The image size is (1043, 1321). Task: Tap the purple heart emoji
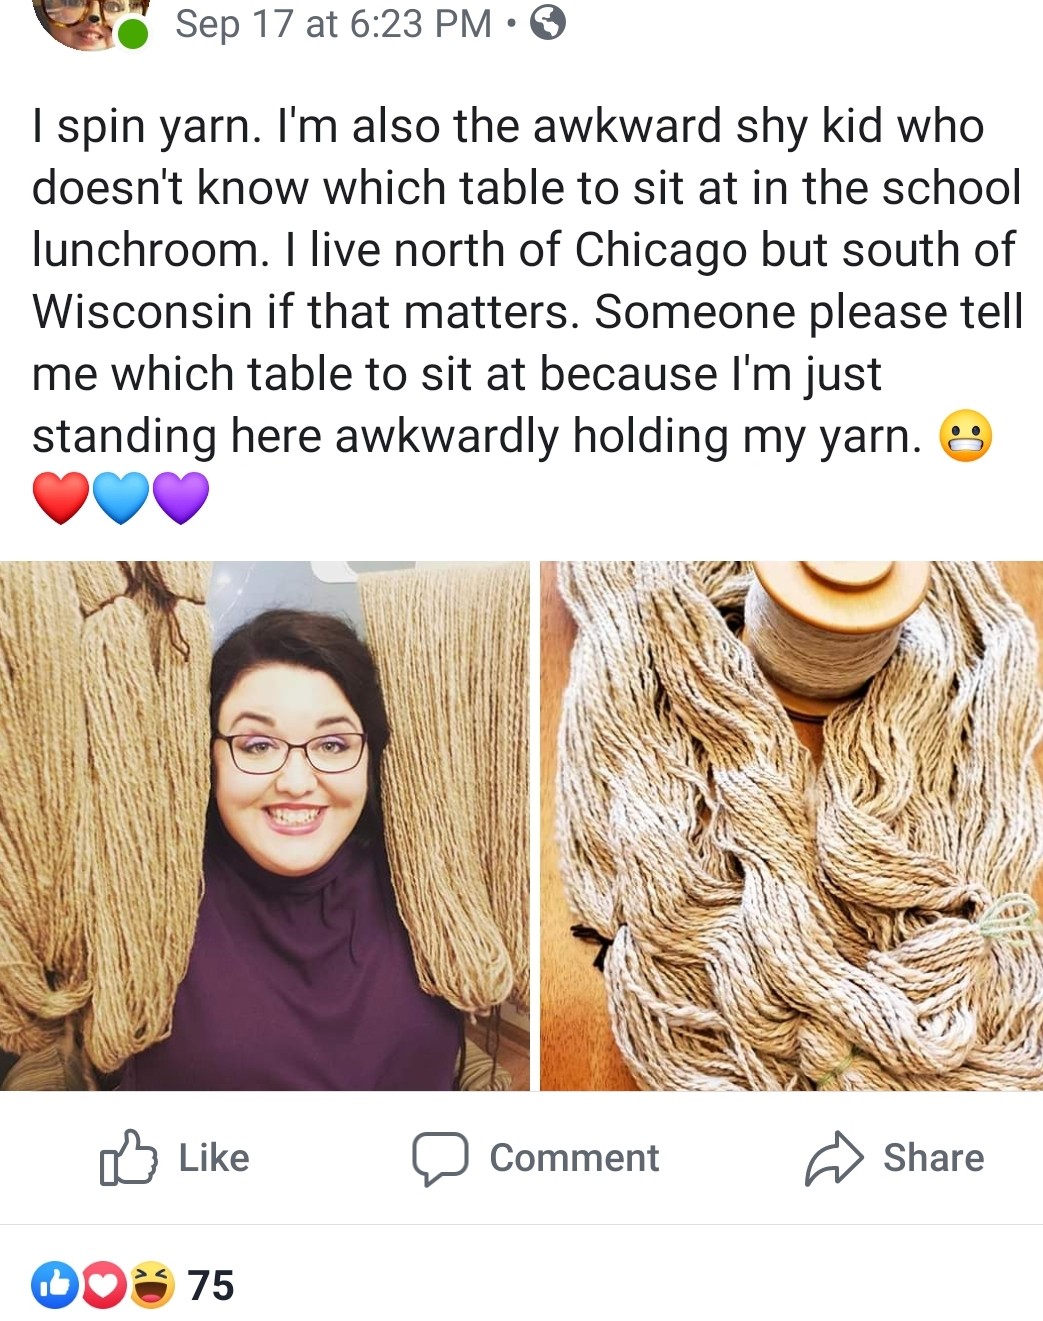(x=181, y=498)
